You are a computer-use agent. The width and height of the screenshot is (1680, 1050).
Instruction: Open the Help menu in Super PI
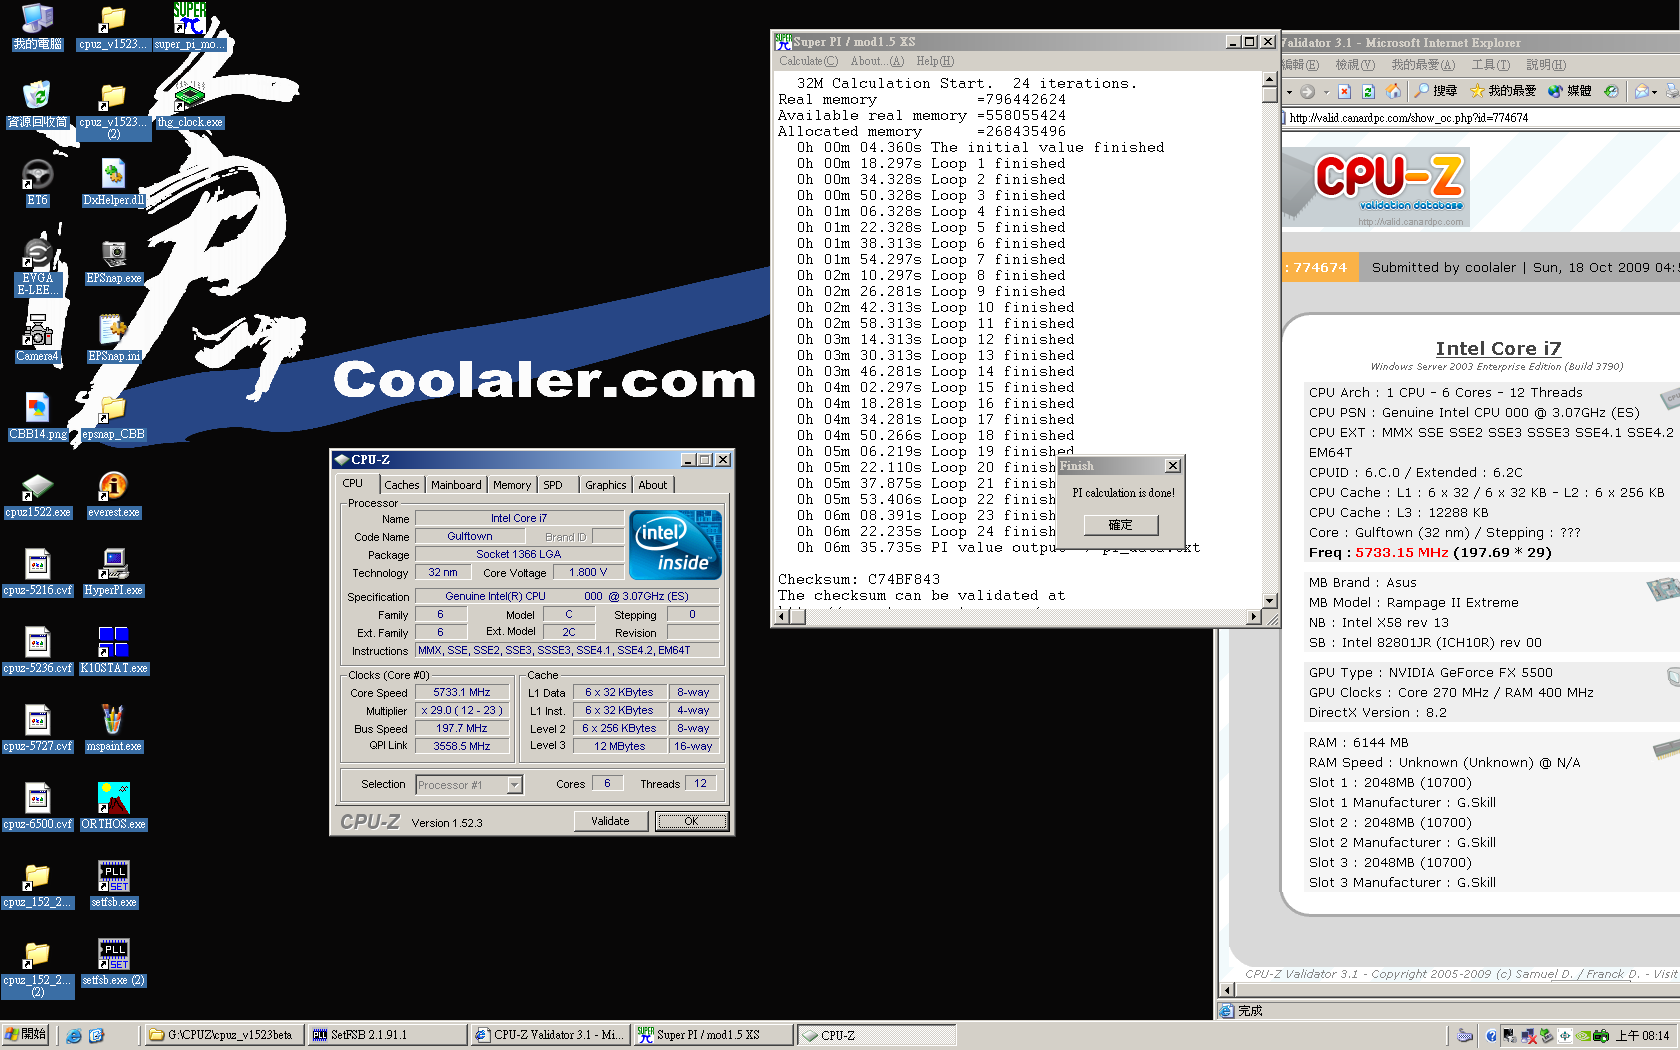pyautogui.click(x=935, y=61)
